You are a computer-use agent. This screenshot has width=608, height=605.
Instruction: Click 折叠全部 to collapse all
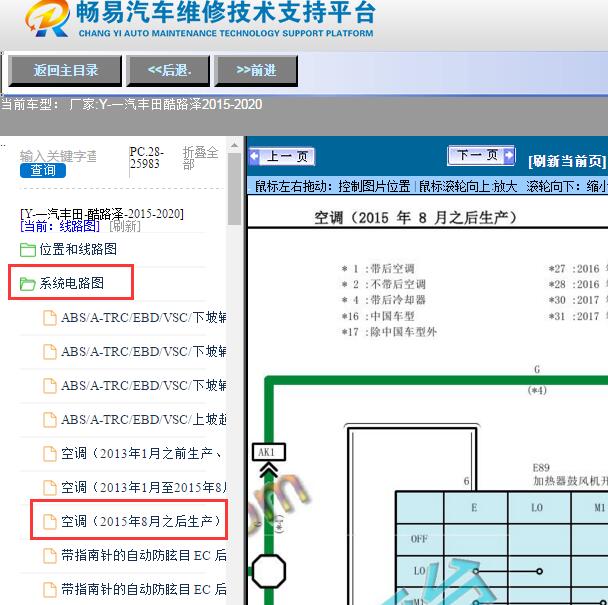pos(200,158)
